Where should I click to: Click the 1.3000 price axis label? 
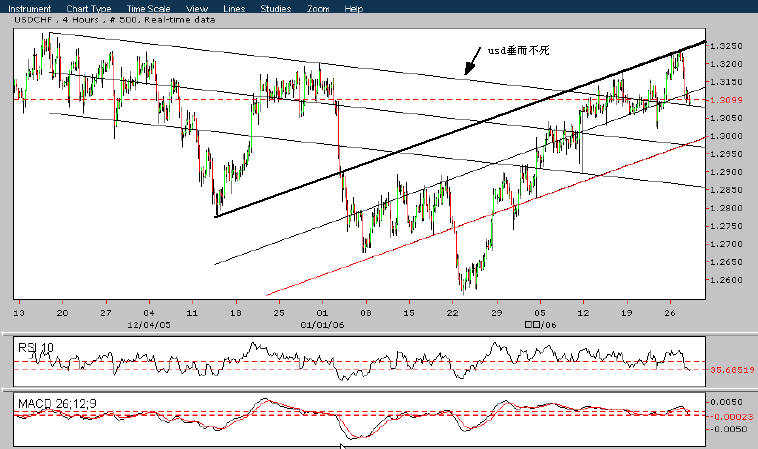[x=726, y=136]
